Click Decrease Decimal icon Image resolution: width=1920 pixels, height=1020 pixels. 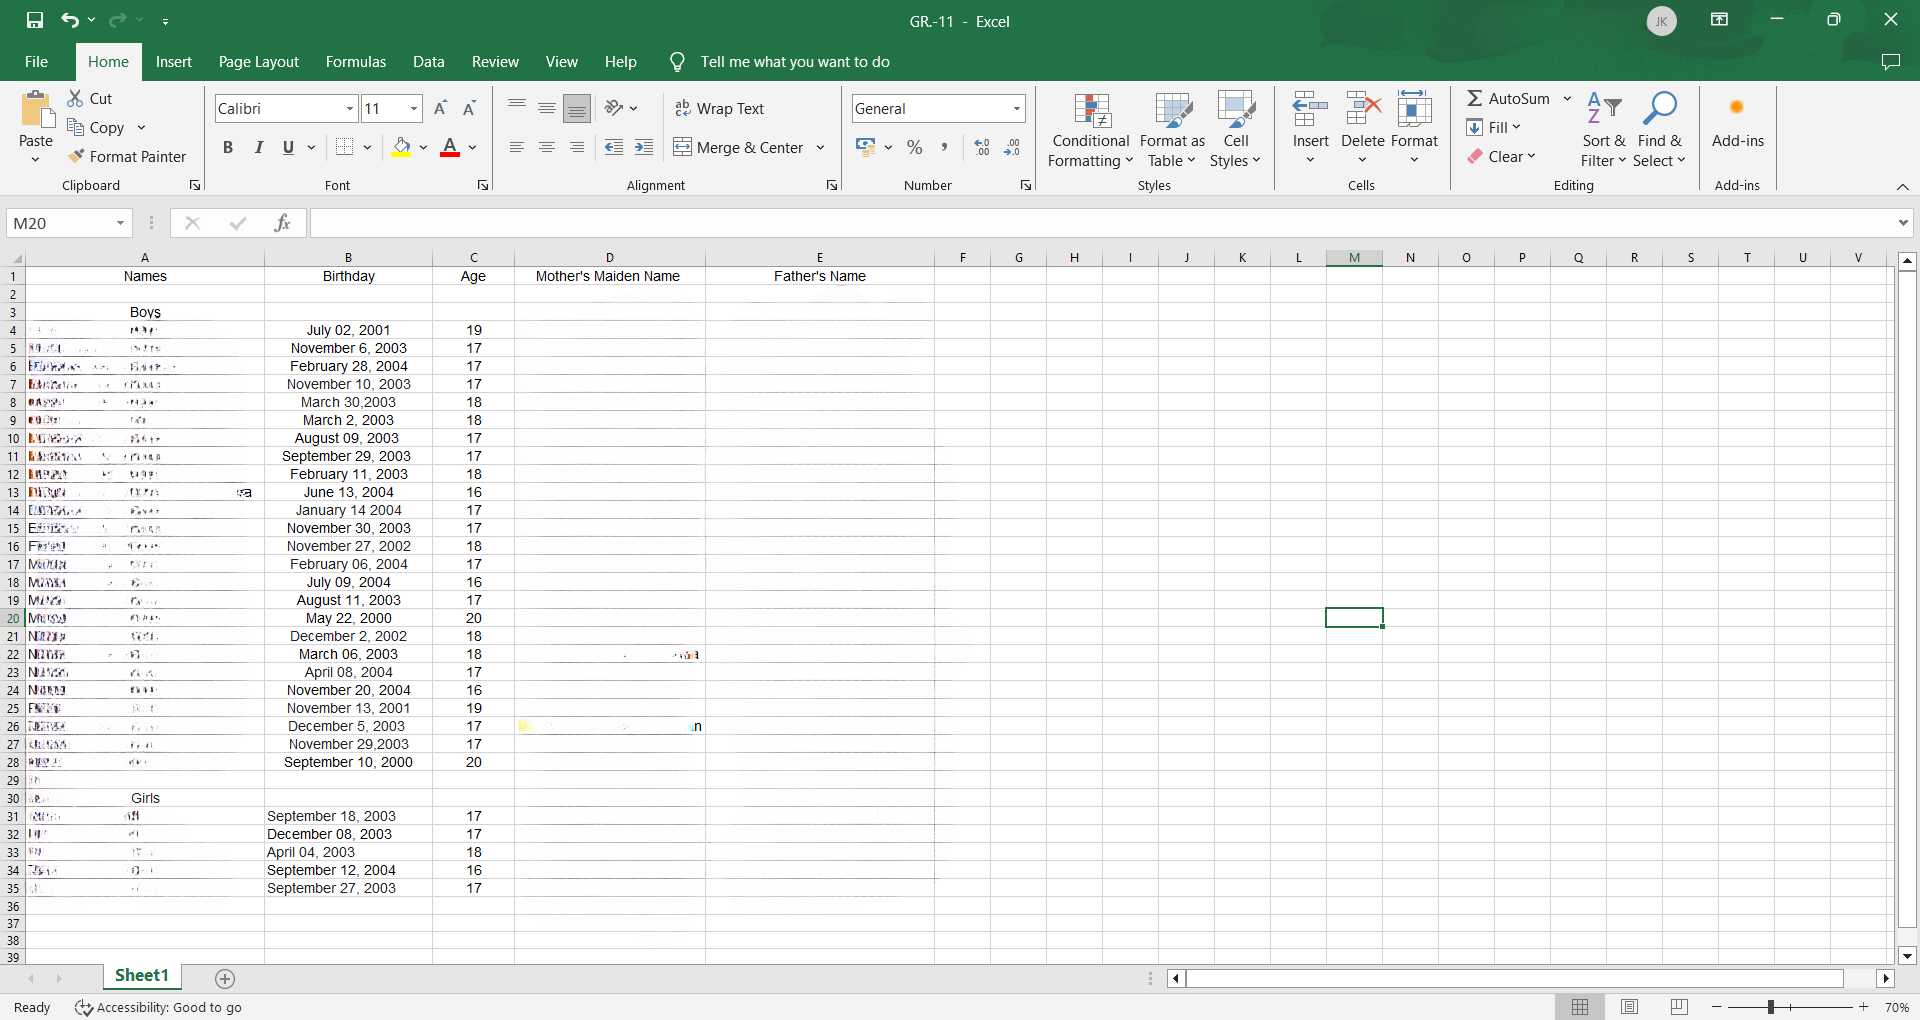[1012, 147]
